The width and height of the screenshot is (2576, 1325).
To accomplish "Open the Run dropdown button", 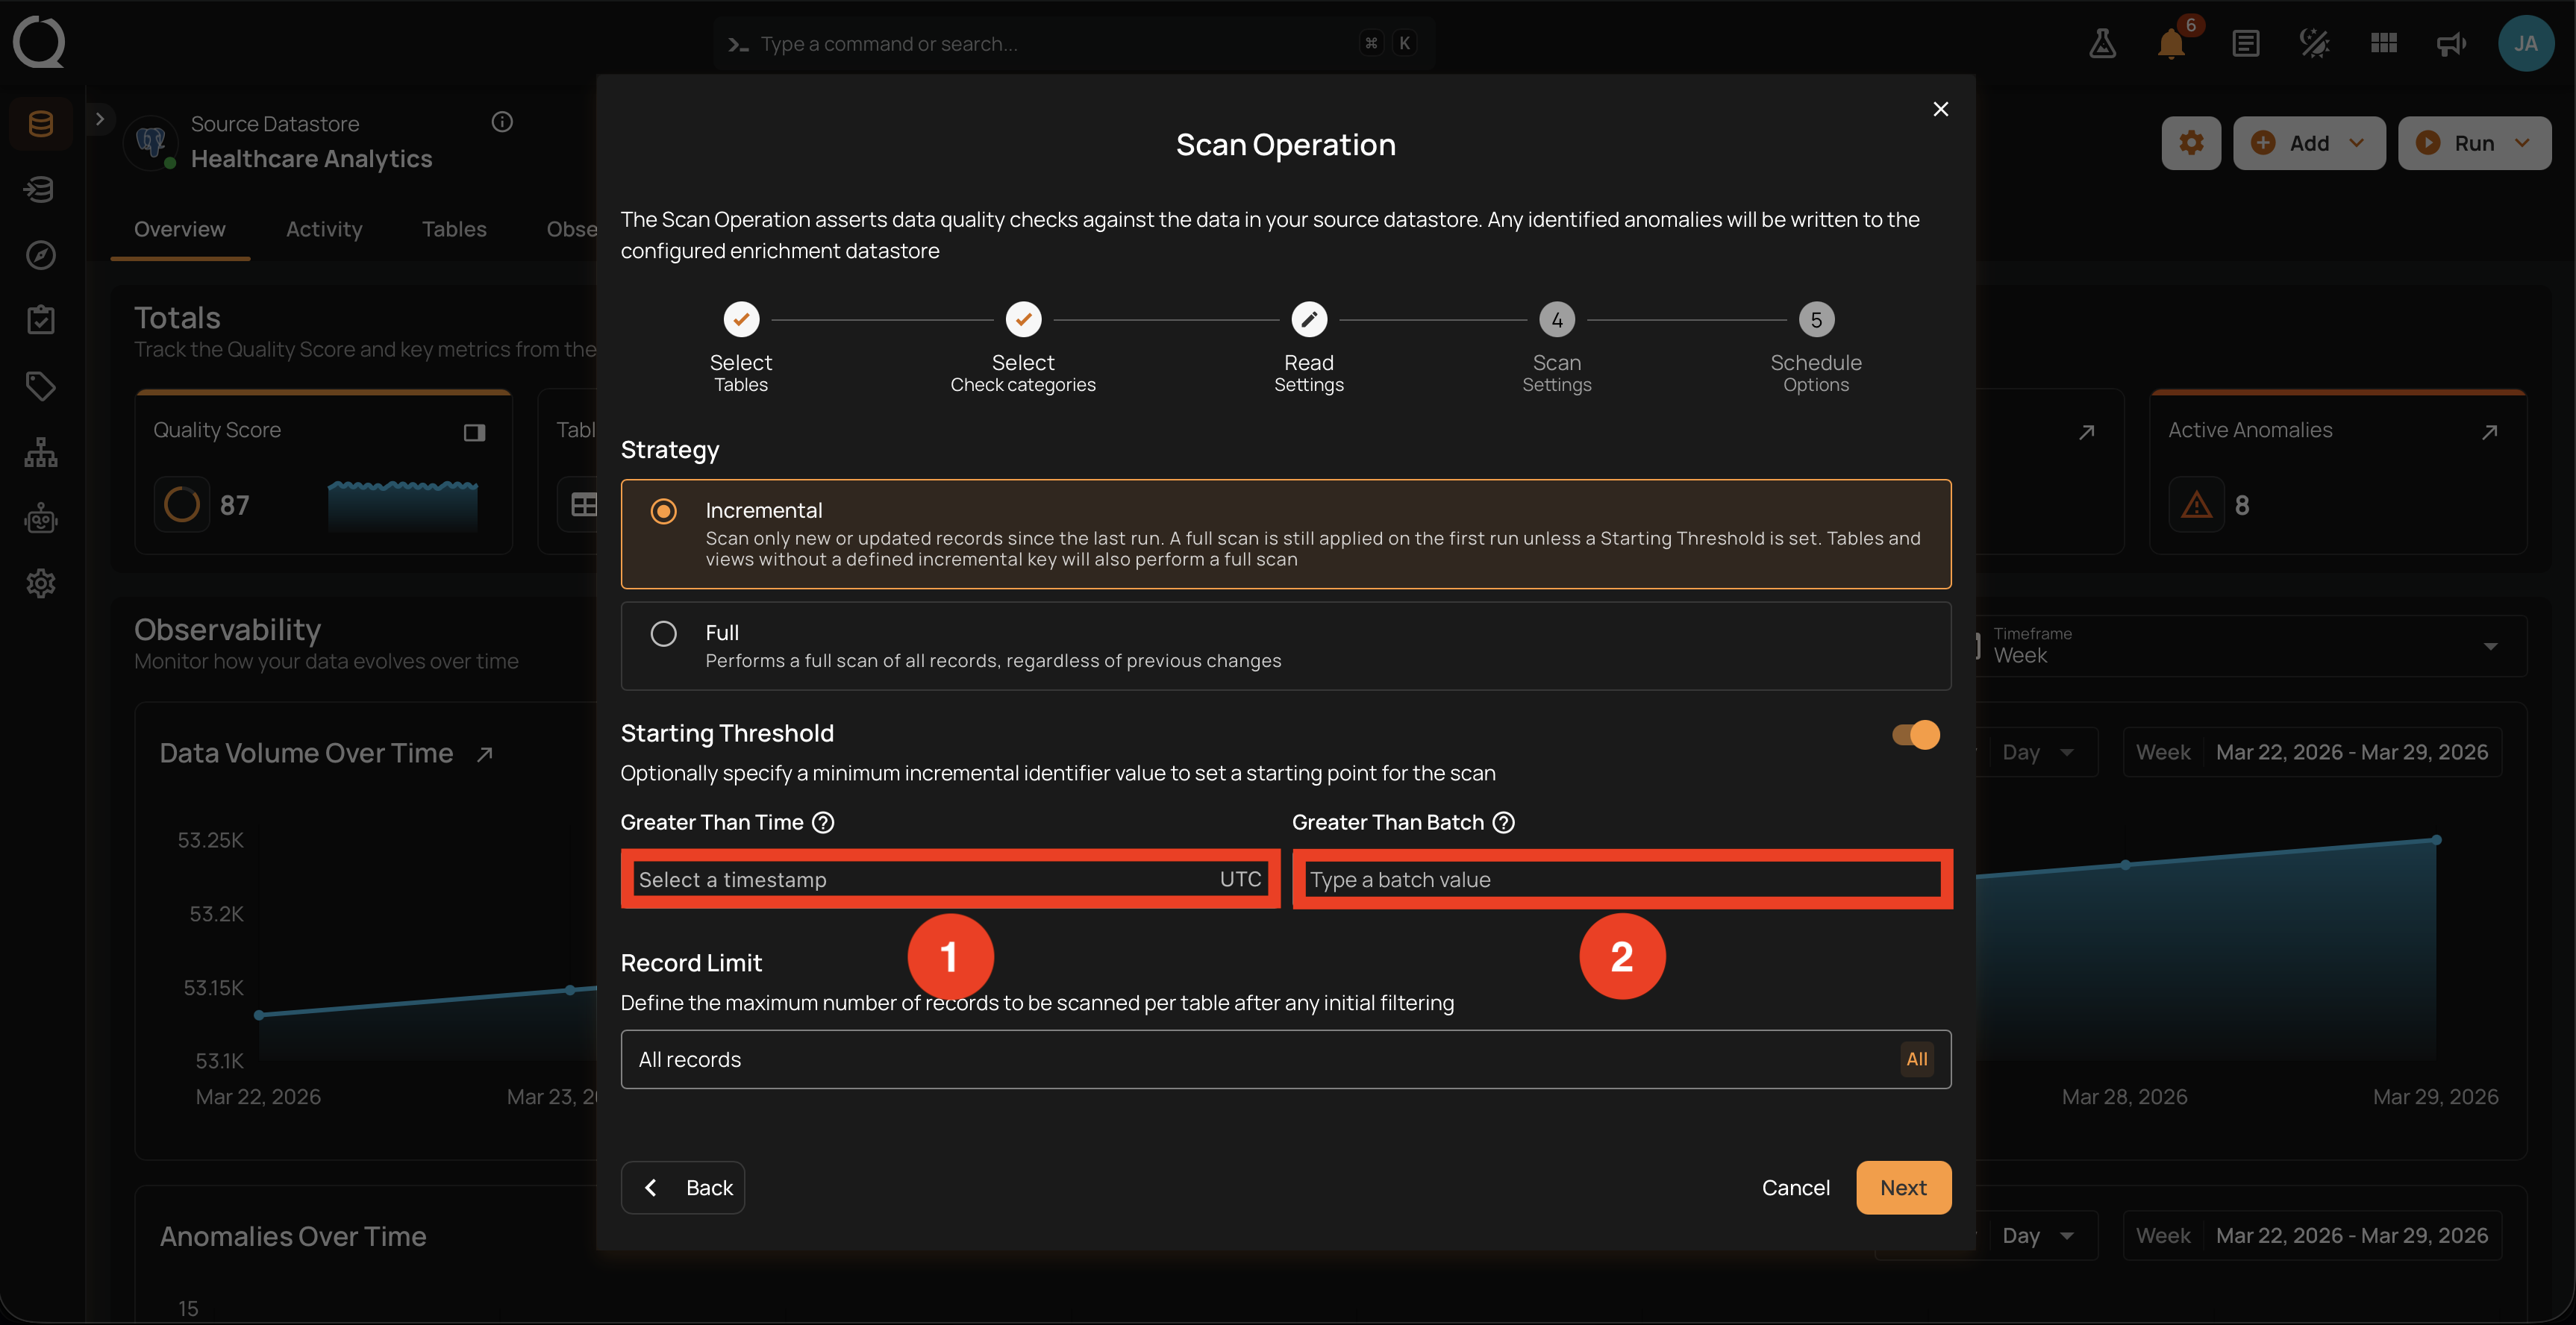I will click(x=2474, y=143).
